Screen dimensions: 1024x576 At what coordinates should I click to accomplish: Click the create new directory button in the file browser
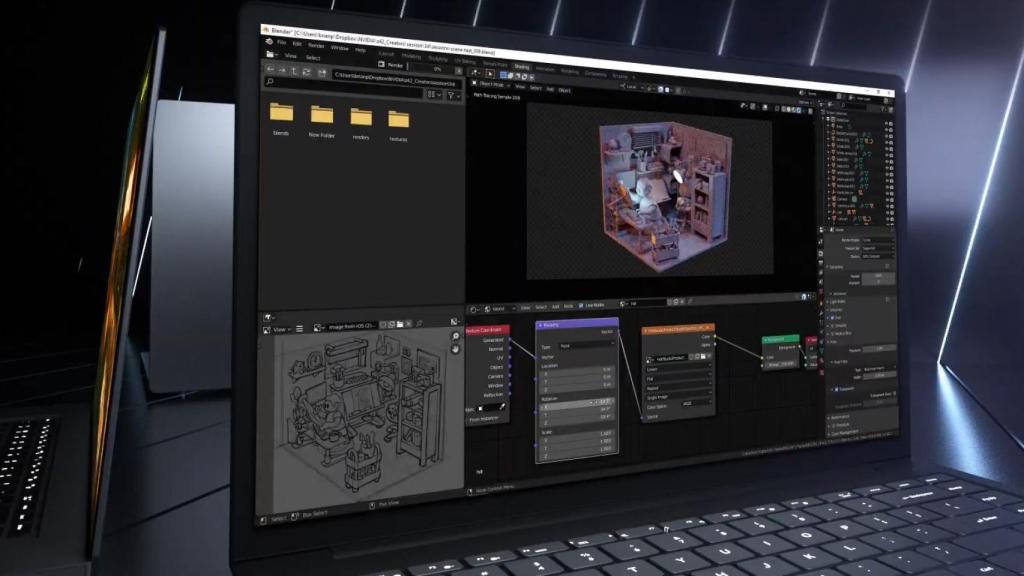tap(322, 72)
